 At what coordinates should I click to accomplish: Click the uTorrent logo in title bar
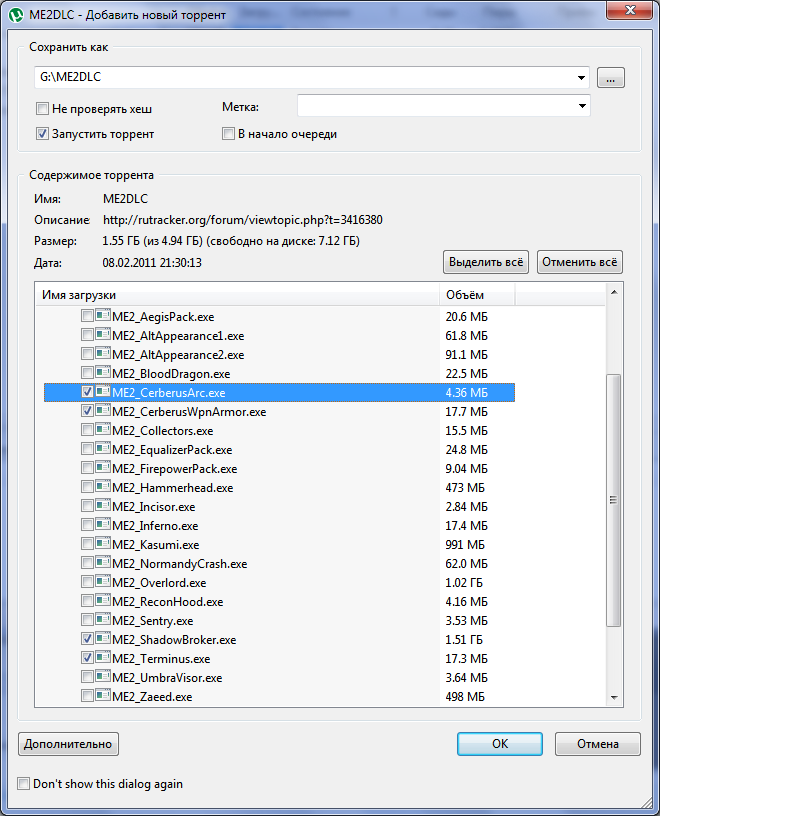tap(16, 15)
